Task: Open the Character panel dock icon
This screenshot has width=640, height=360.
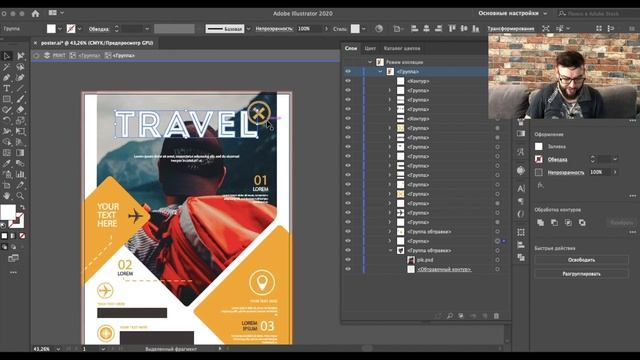Action: pyautogui.click(x=521, y=189)
